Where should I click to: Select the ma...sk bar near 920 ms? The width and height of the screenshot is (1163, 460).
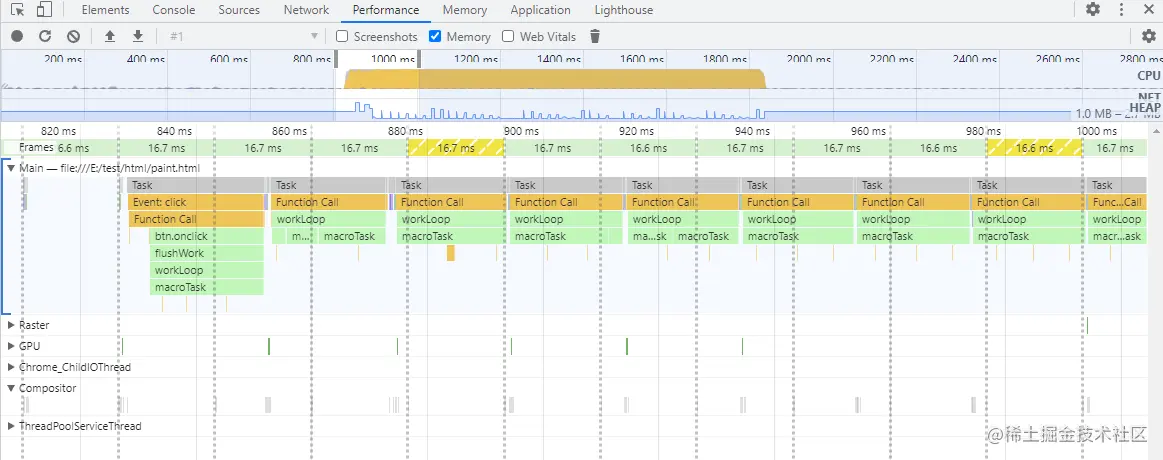(x=650, y=236)
